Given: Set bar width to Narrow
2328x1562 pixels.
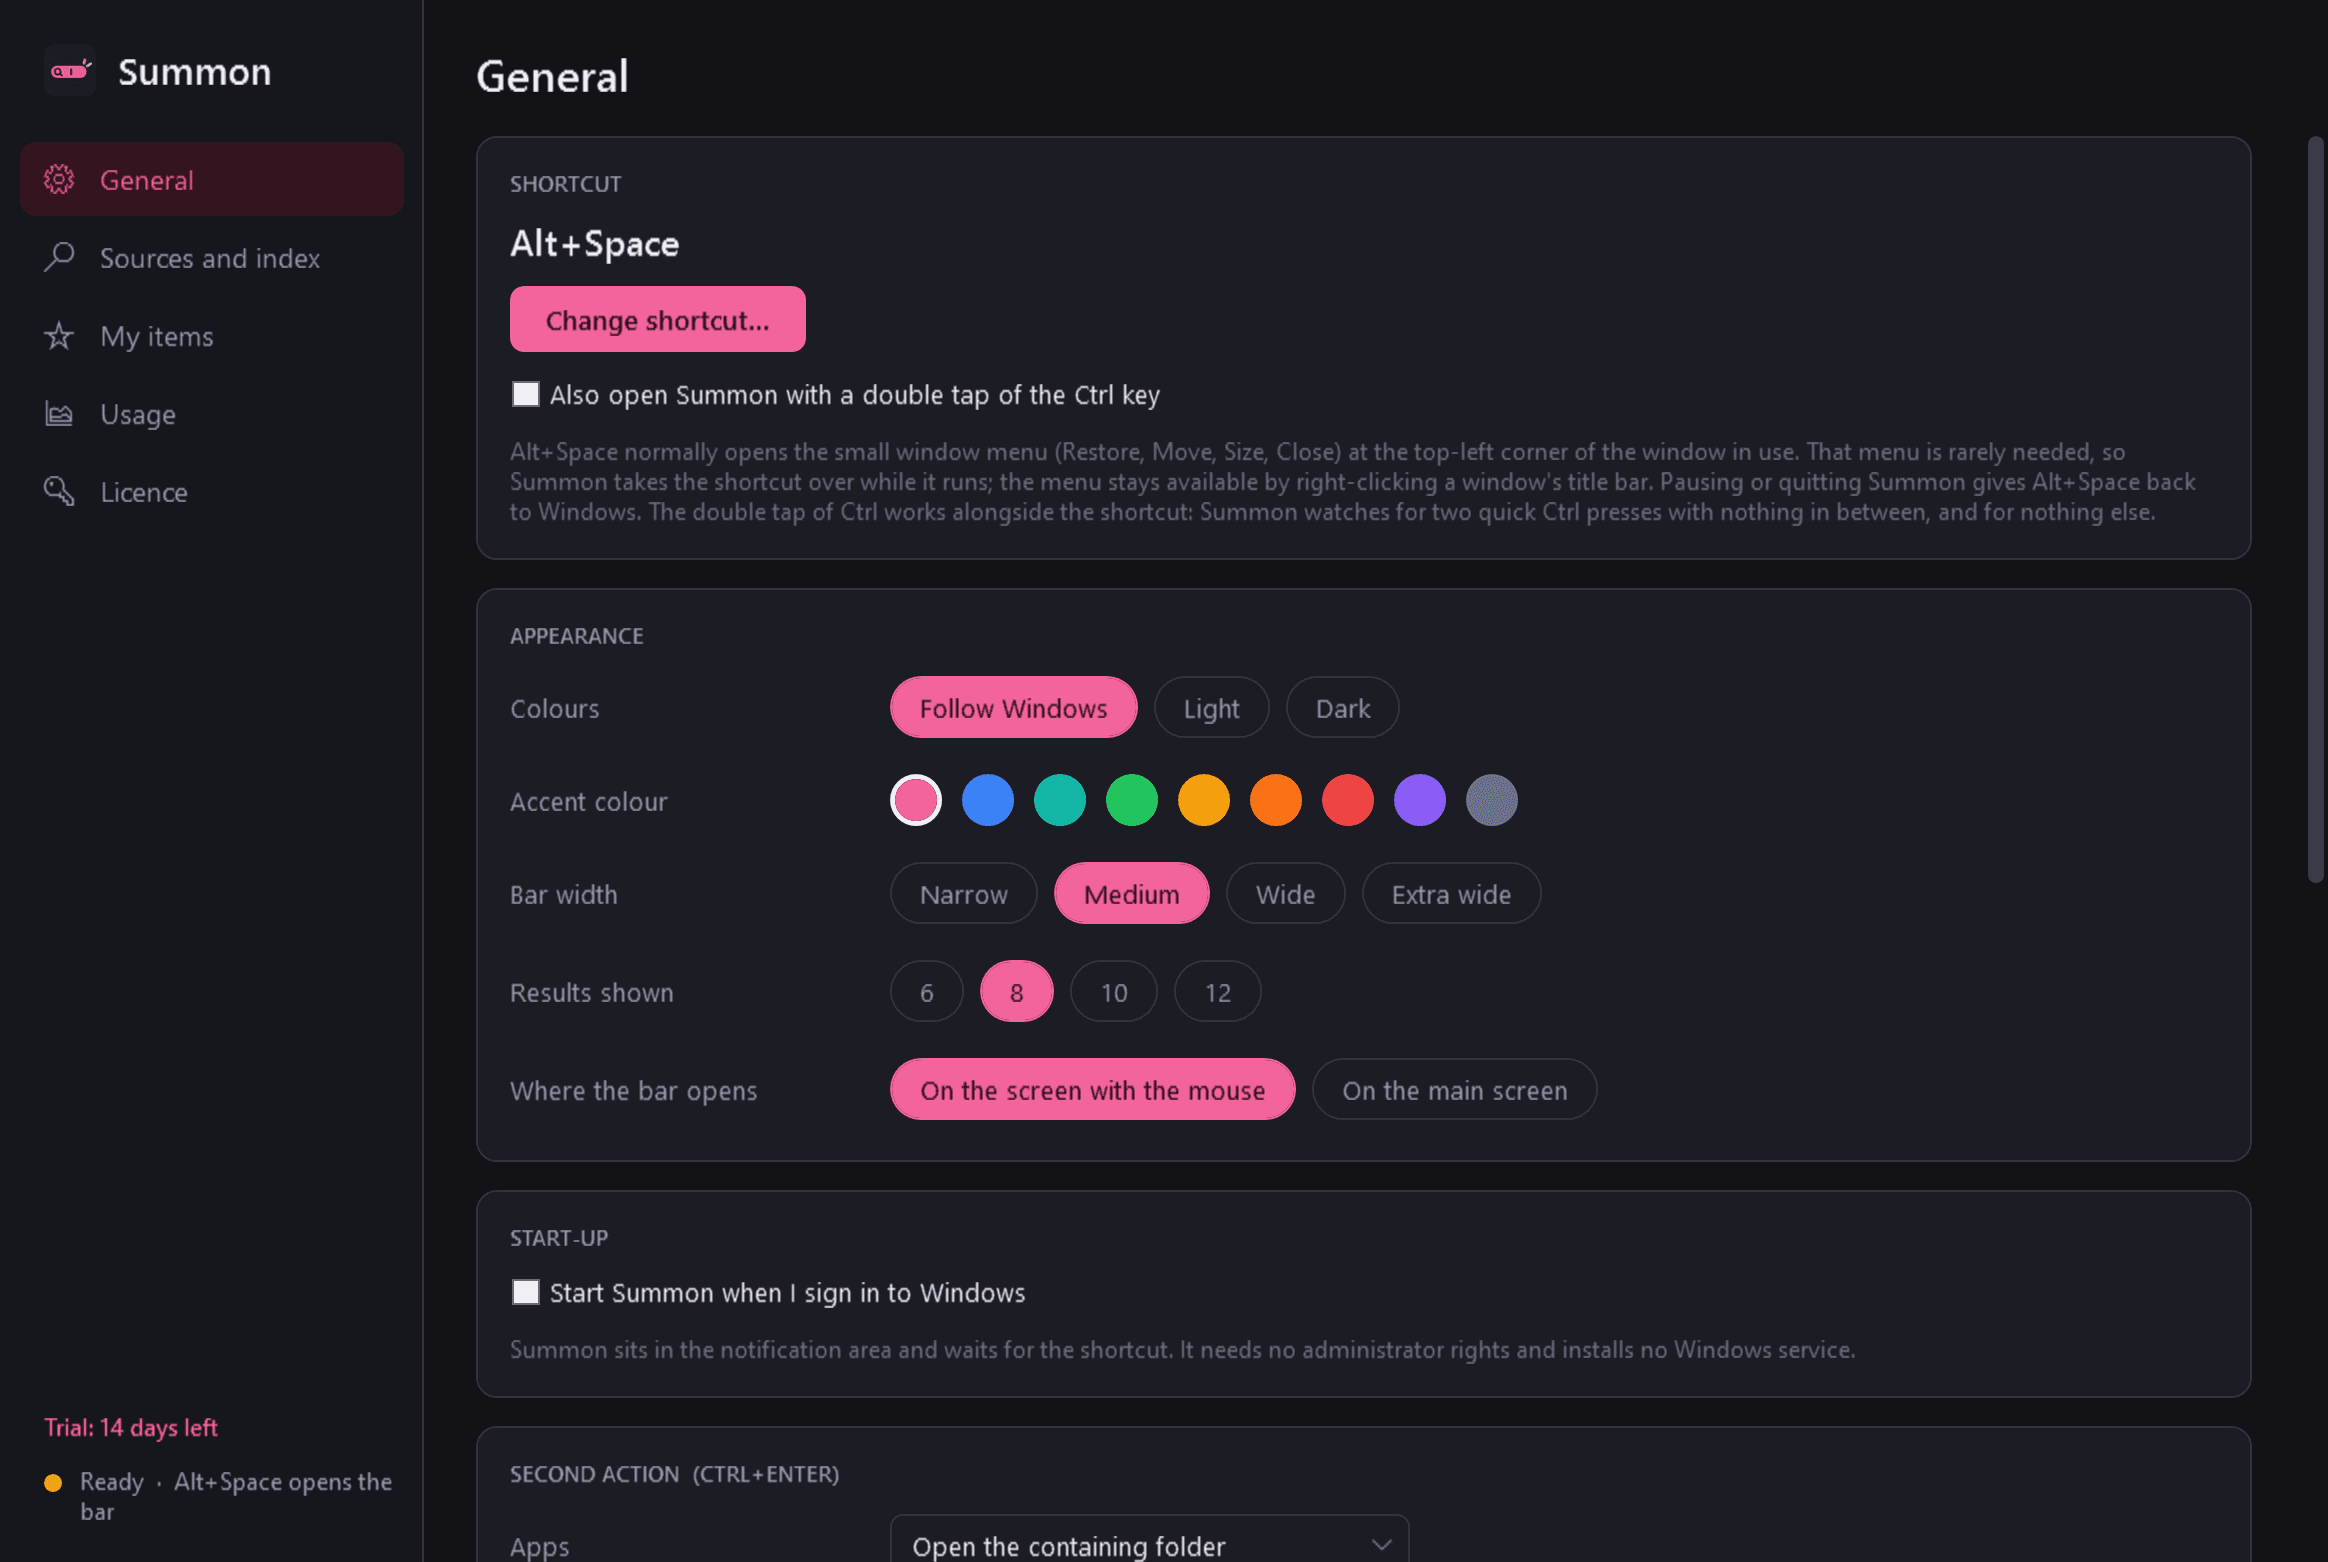Looking at the screenshot, I should click(963, 893).
